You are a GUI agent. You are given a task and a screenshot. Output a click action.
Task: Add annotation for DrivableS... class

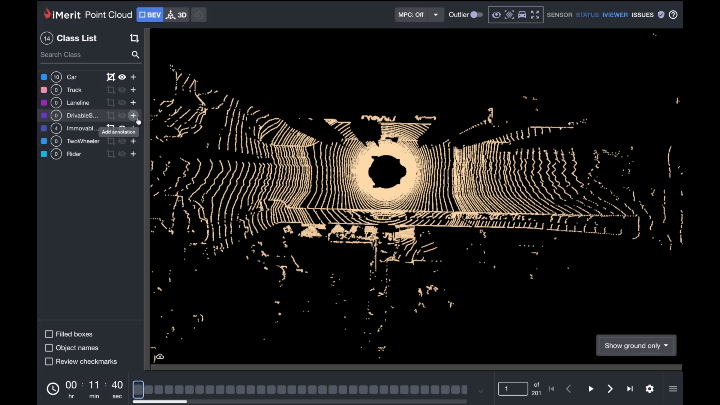pyautogui.click(x=133, y=115)
